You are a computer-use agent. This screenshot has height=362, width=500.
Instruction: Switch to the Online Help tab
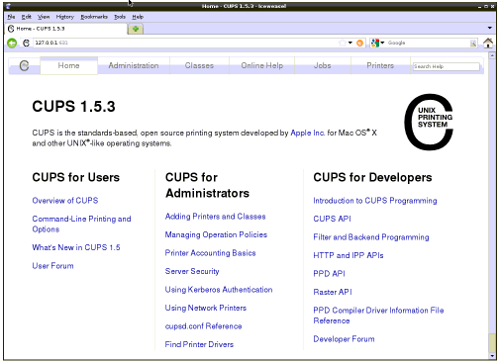click(x=262, y=65)
